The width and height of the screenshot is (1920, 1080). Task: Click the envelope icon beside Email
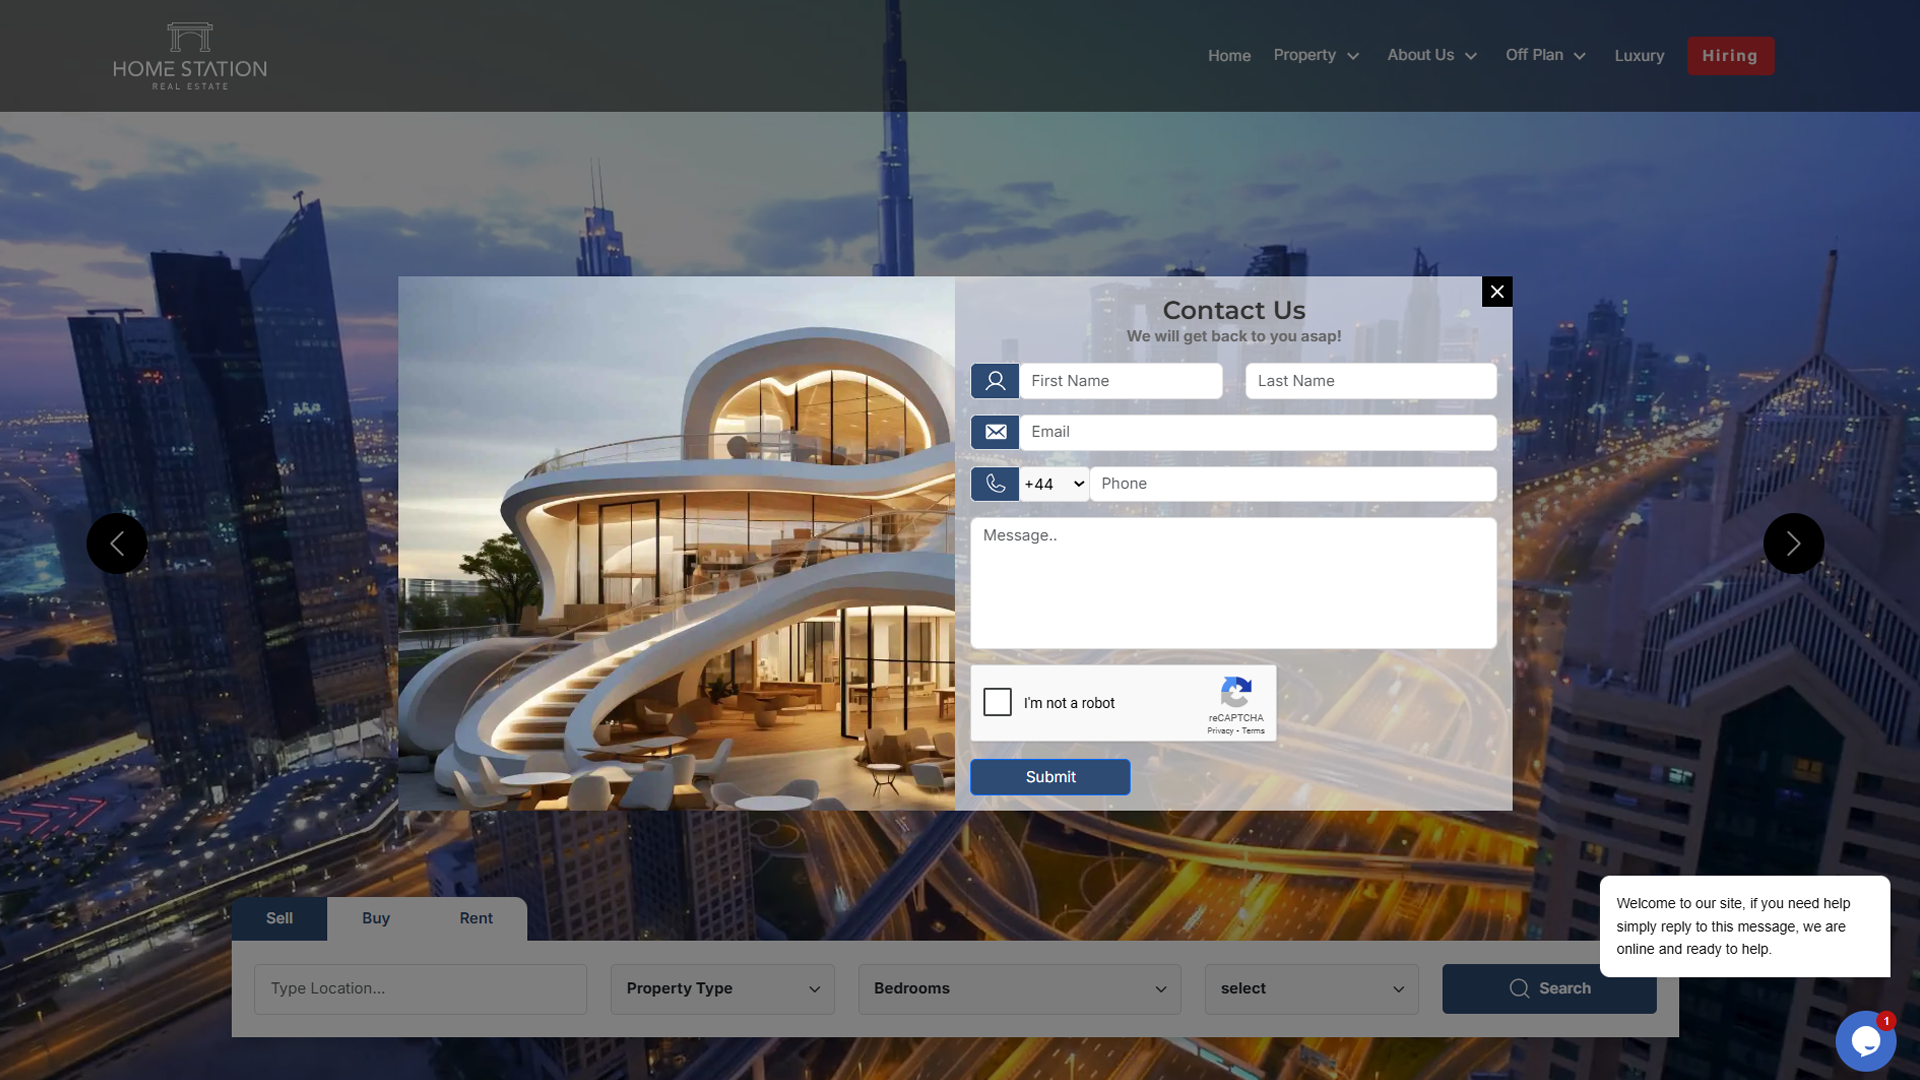994,432
